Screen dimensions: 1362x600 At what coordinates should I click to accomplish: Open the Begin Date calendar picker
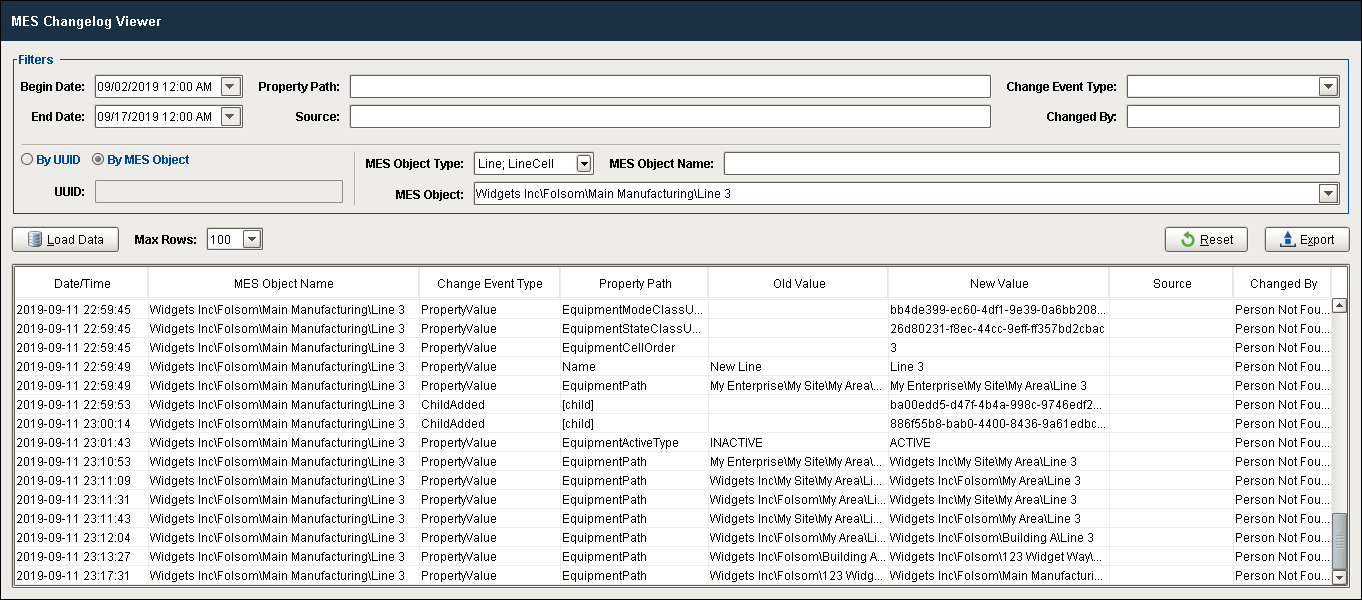click(231, 87)
